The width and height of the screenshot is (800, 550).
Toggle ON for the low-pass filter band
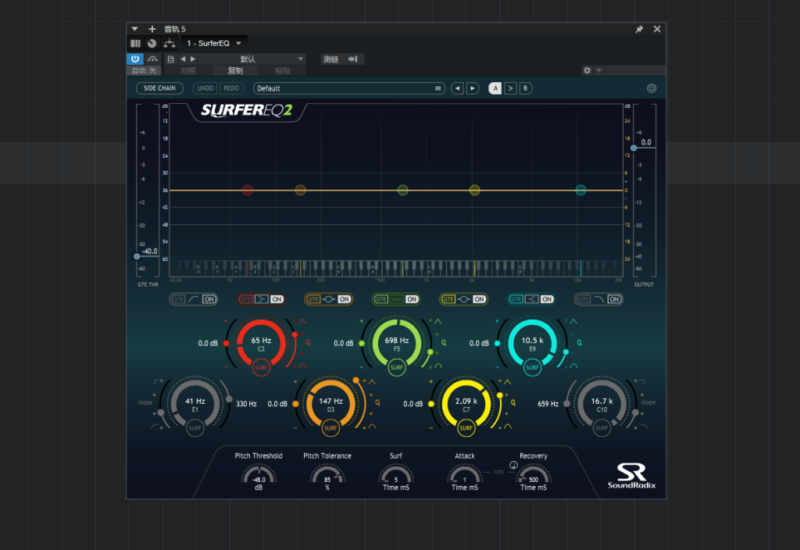614,299
